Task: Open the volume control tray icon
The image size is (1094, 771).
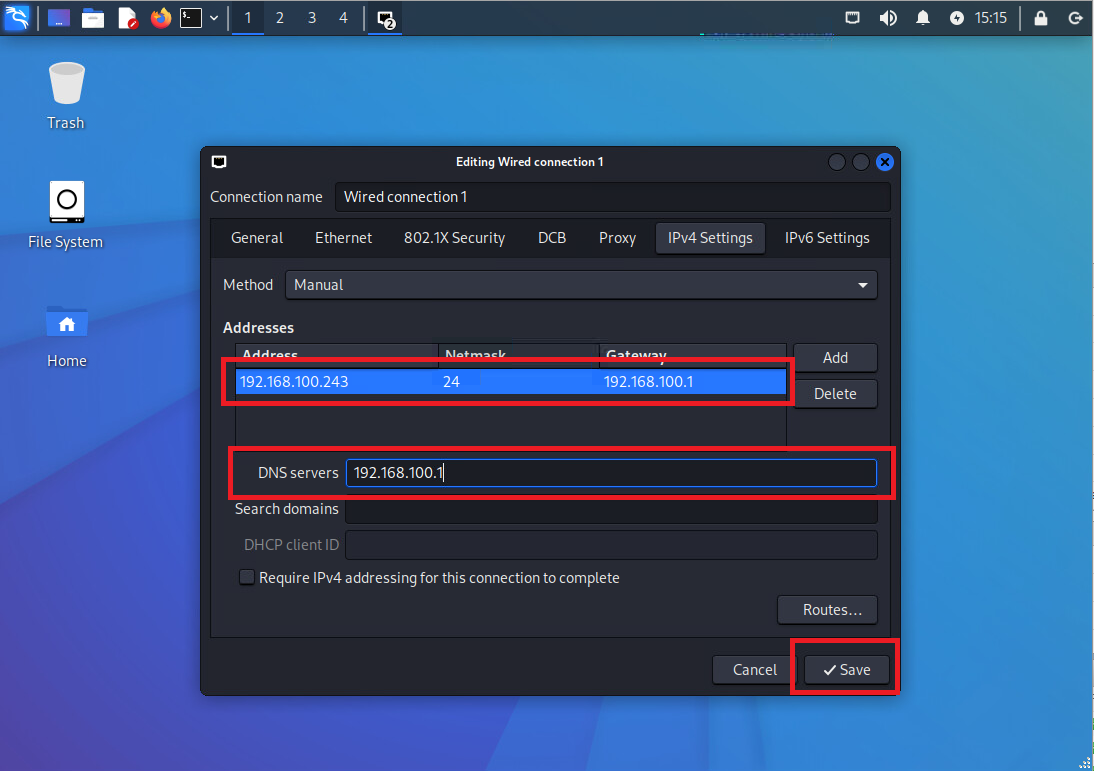Action: point(887,18)
